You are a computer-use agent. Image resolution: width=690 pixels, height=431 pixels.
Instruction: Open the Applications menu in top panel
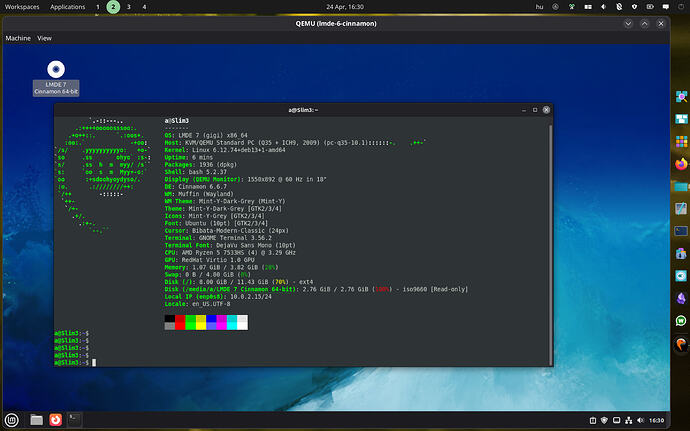67,7
